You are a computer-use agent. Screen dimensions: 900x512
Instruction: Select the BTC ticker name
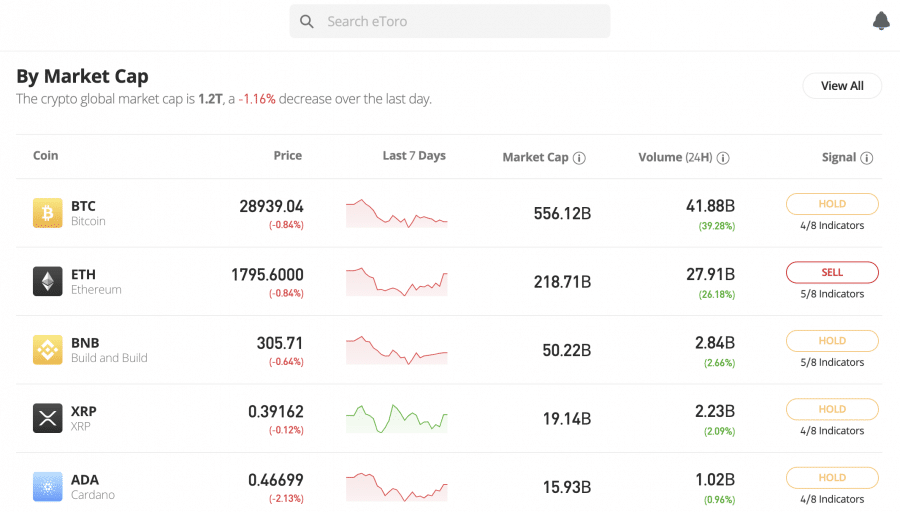(83, 206)
